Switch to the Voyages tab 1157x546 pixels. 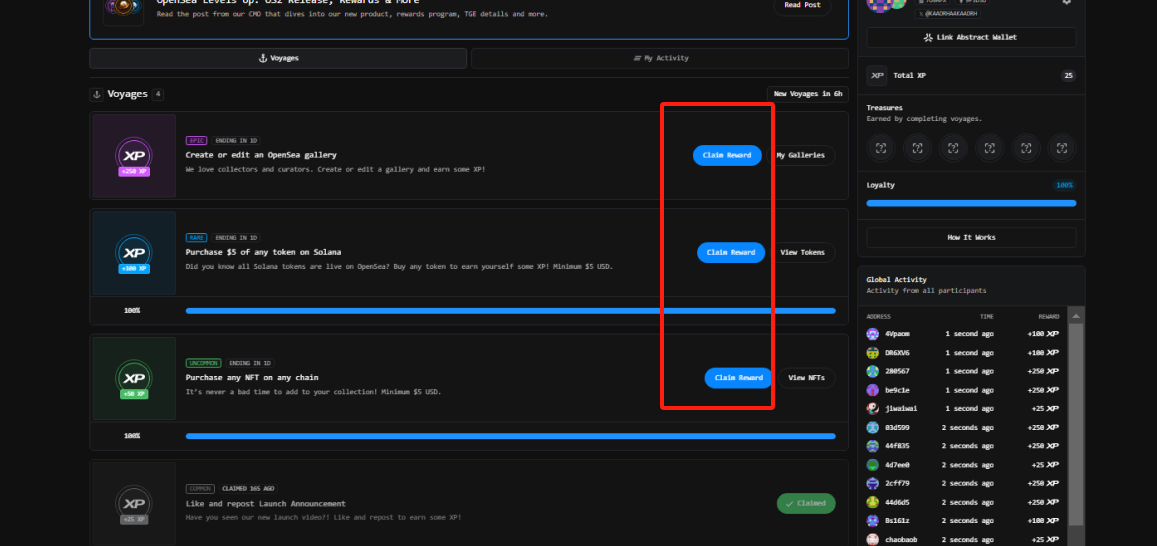(278, 58)
